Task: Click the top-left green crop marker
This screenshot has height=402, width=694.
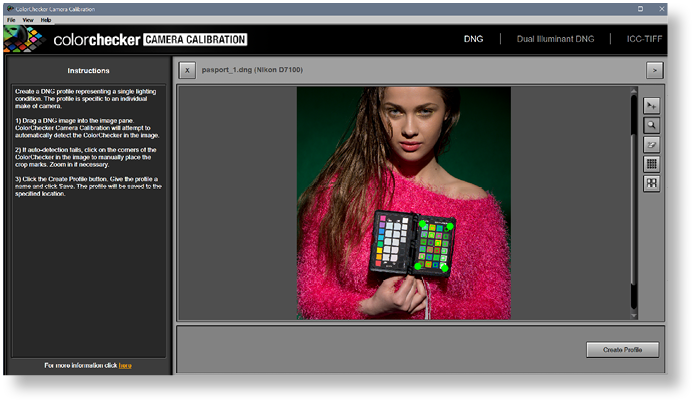Action: pyautogui.click(x=422, y=224)
